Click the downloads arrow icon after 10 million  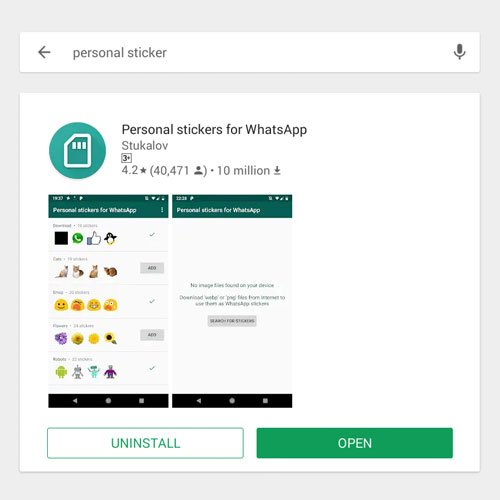(x=277, y=171)
